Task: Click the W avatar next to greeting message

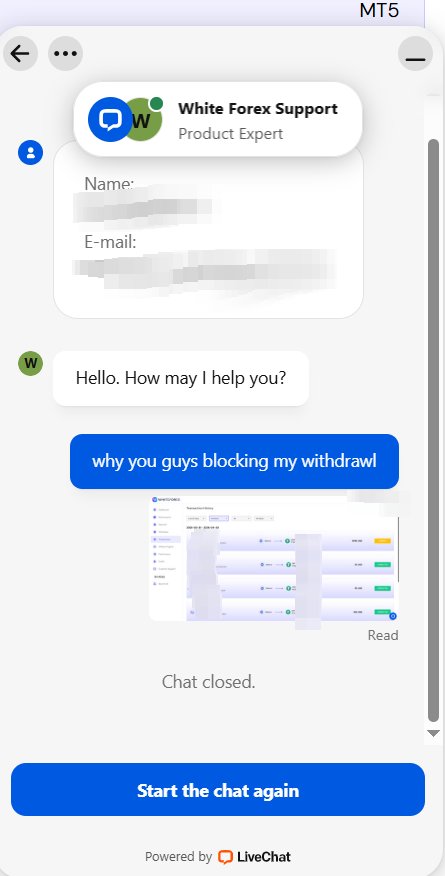Action: (x=30, y=363)
